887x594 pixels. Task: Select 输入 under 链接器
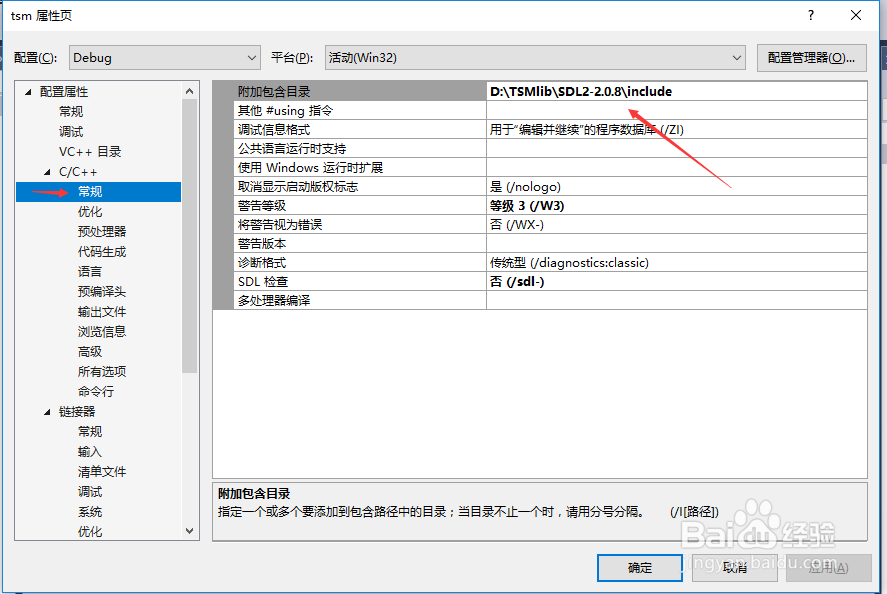point(89,450)
